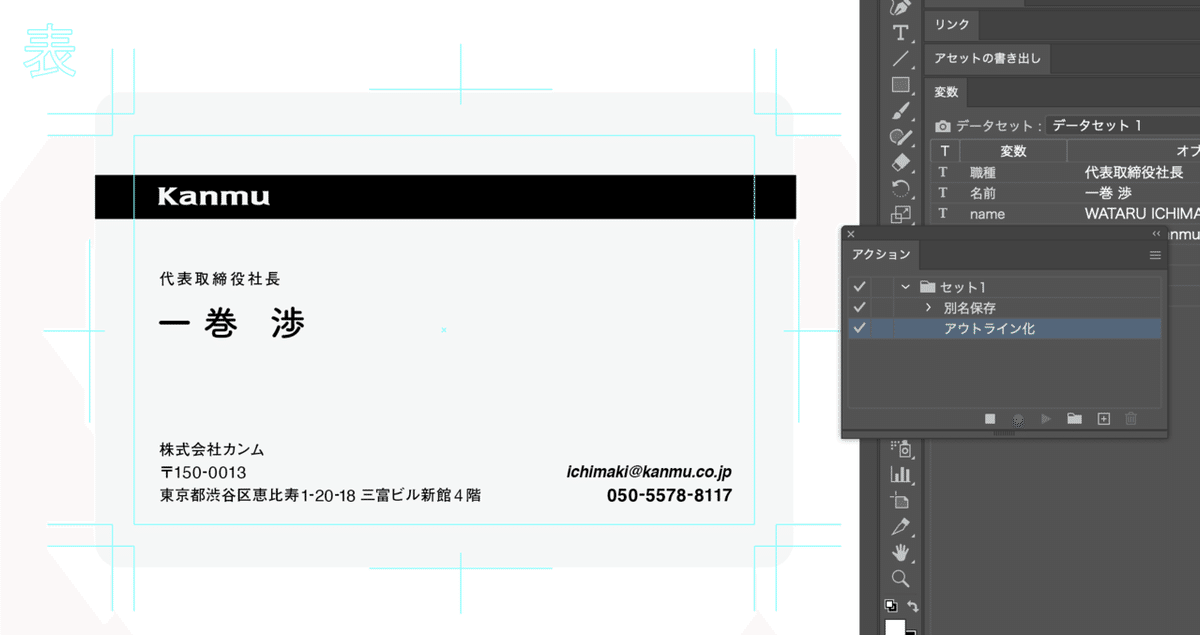The image size is (1200, 635).
Task: Create a new action set folder
Action: point(1074,419)
